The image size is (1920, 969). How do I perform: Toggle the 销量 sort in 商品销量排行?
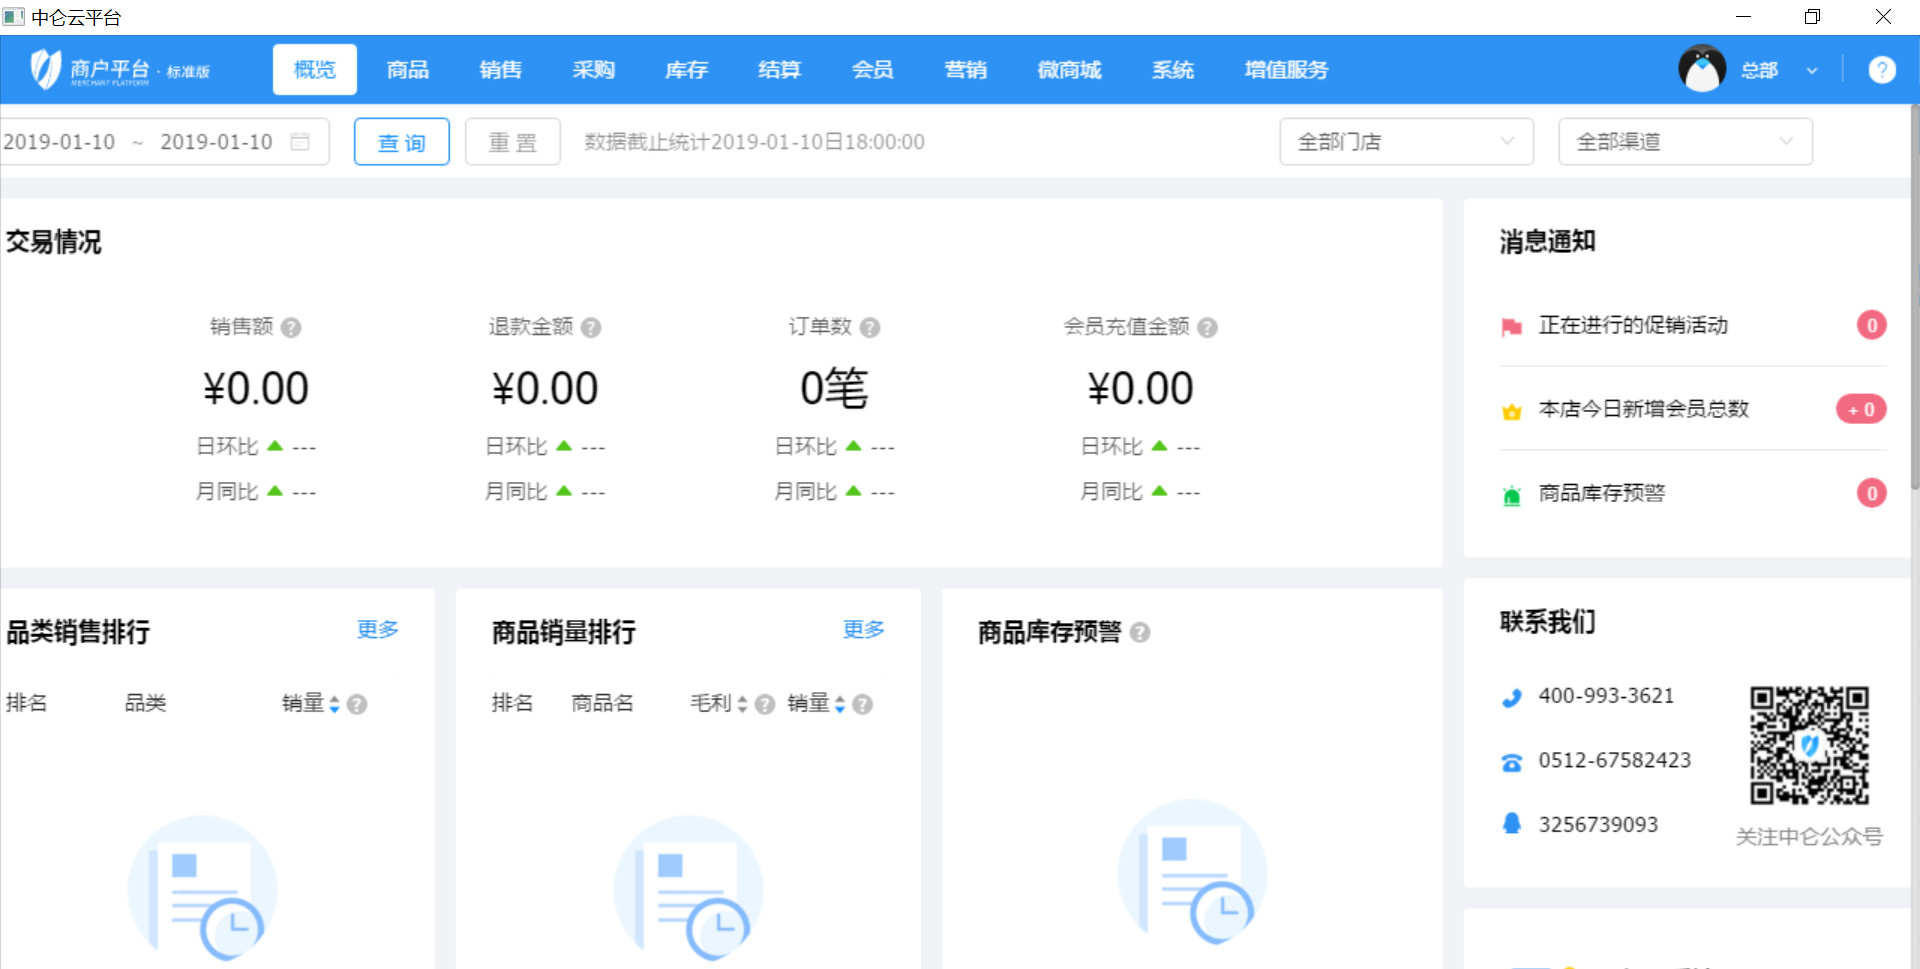(x=839, y=703)
